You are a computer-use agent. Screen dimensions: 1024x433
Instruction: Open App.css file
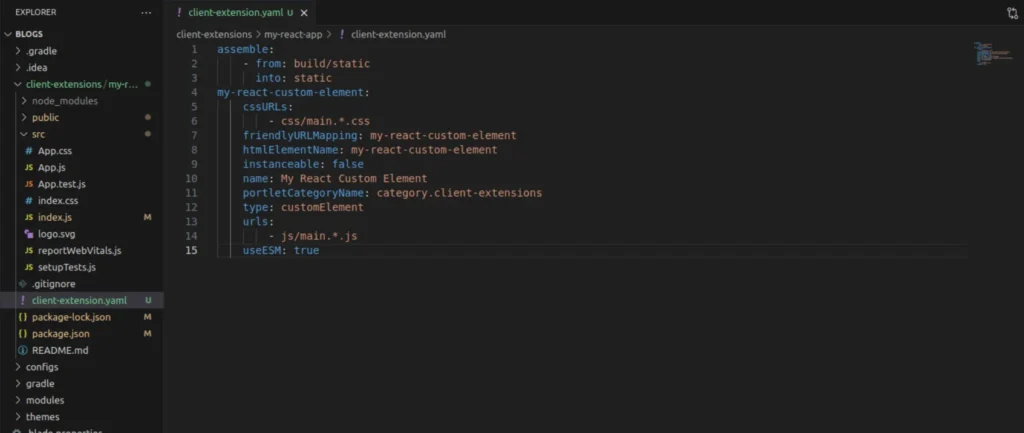point(55,151)
